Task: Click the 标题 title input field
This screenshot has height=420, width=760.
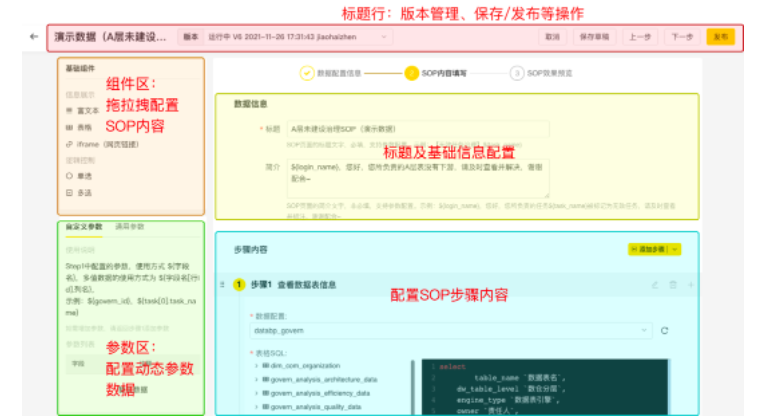Action: point(418,129)
